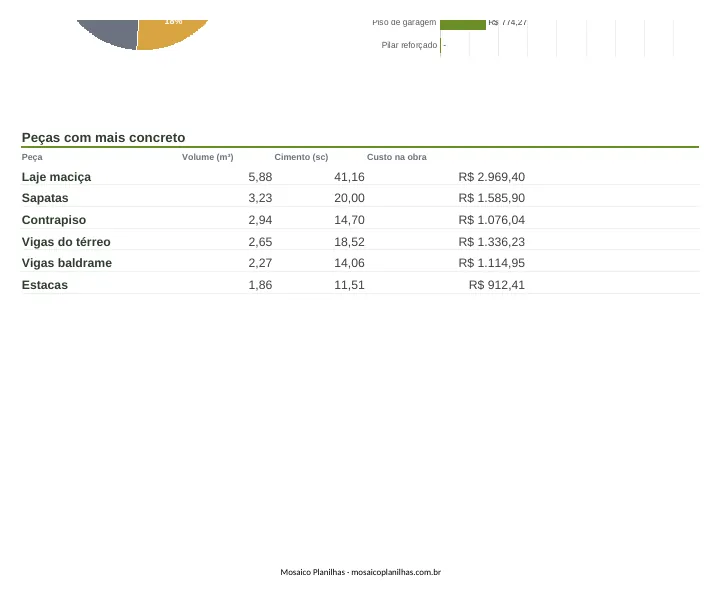Select volume value 5,88
This screenshot has width=719, height=597.
[260, 177]
